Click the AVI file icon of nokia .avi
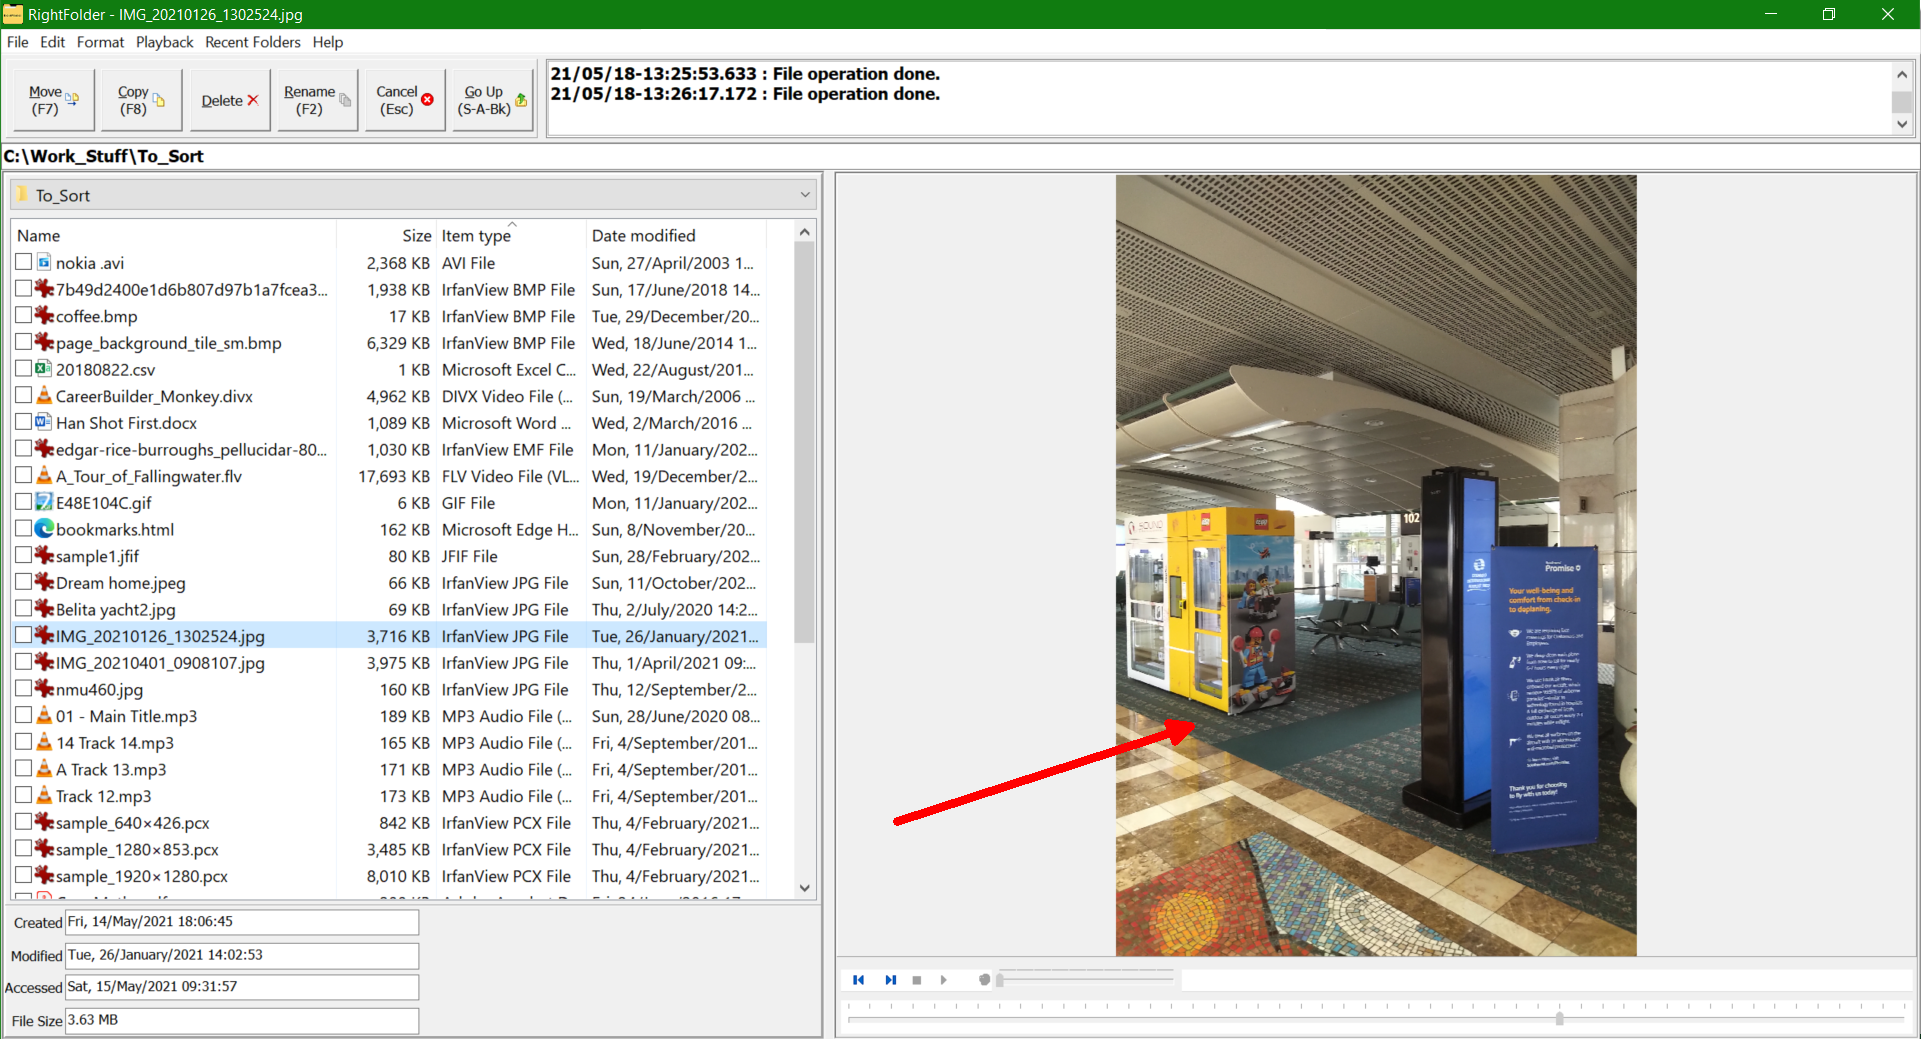This screenshot has height=1039, width=1921. point(44,262)
